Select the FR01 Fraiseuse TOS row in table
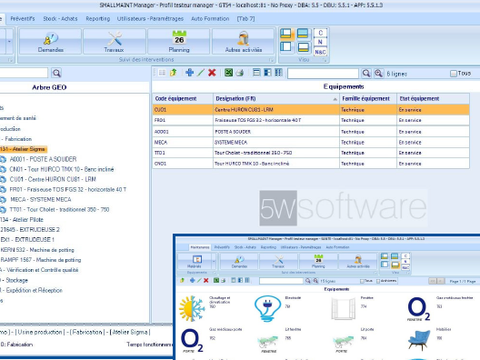The width and height of the screenshot is (480, 360). click(x=311, y=120)
